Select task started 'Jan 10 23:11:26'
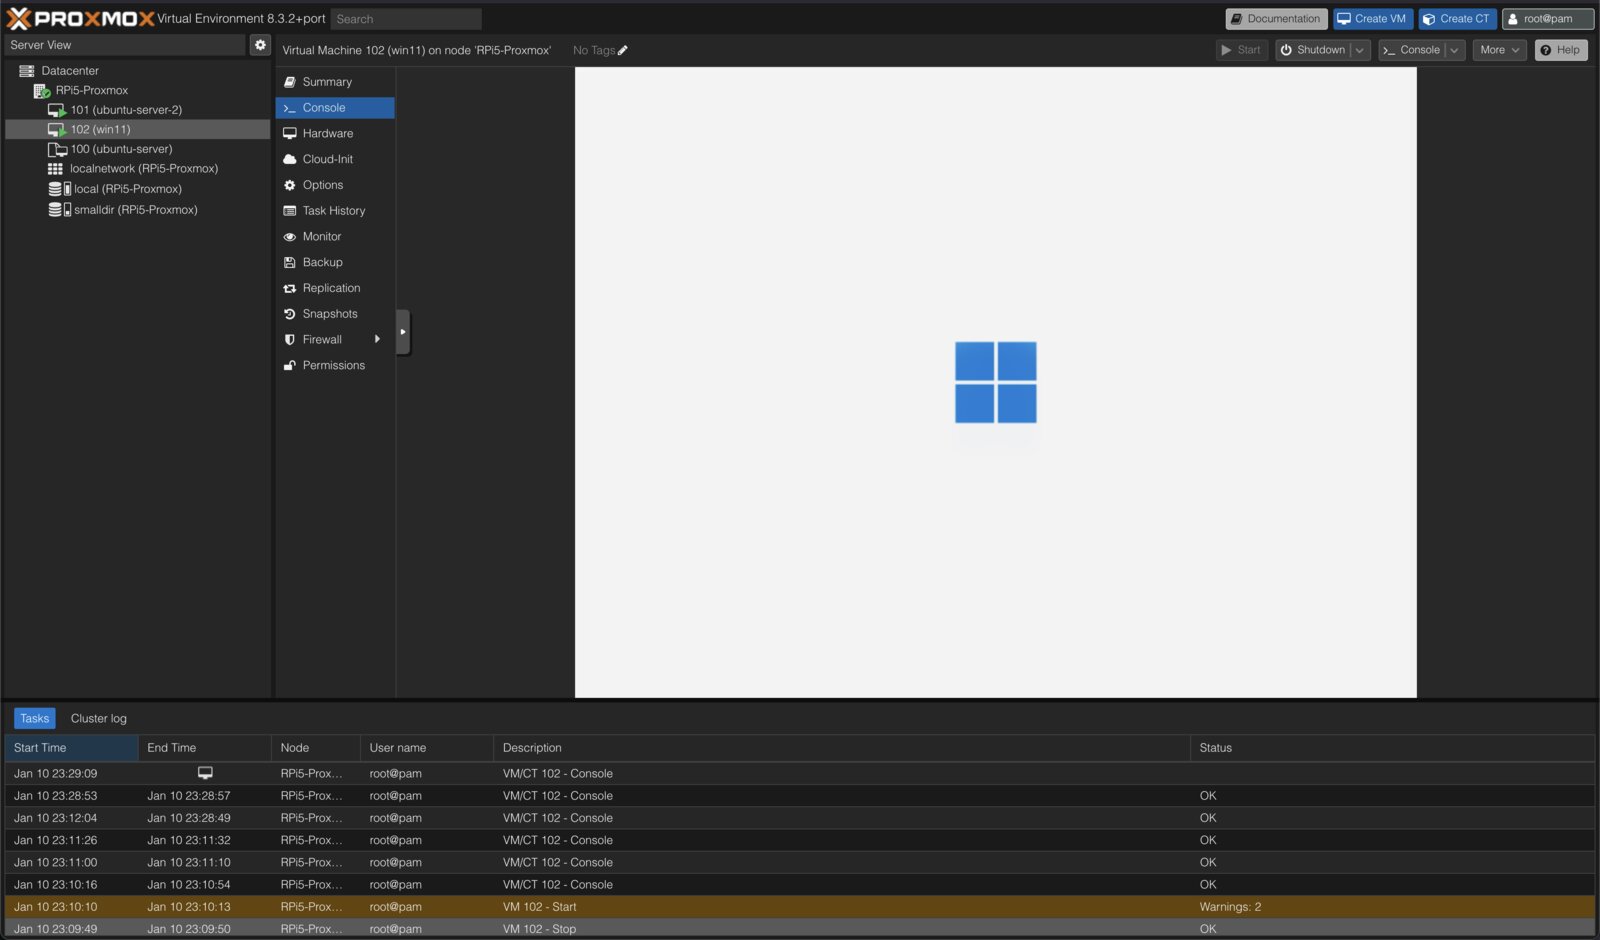The image size is (1600, 940). pyautogui.click(x=799, y=840)
